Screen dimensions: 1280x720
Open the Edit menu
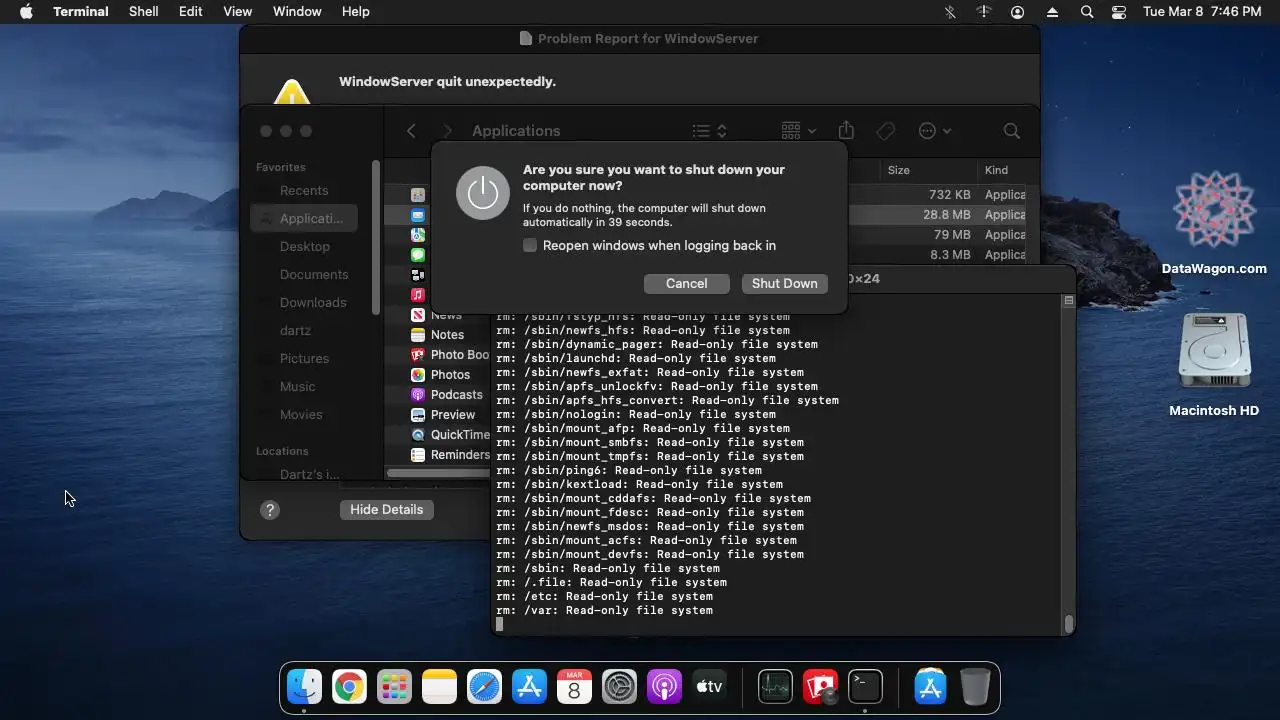[191, 12]
